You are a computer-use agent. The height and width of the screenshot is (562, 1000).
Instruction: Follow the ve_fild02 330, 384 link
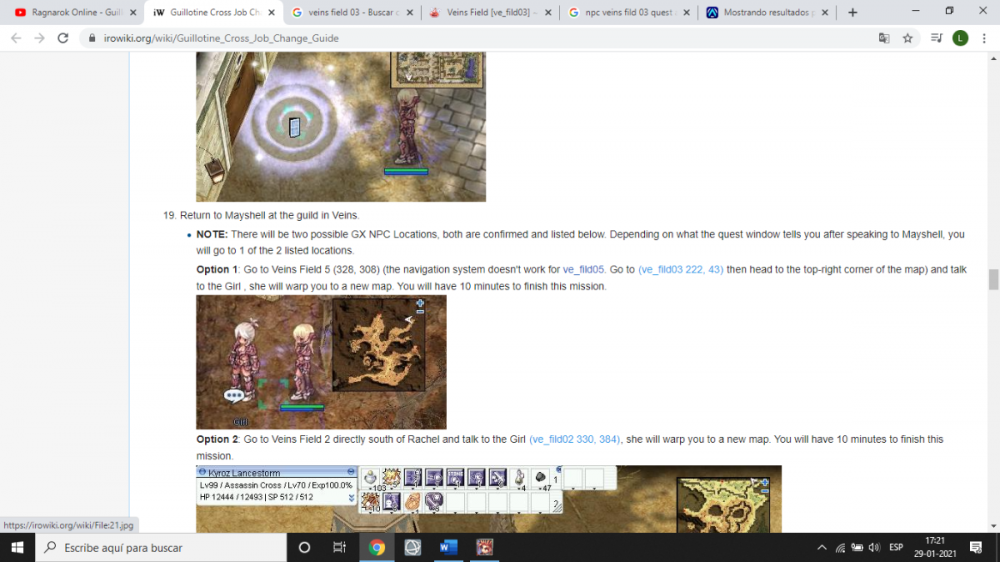[574, 439]
